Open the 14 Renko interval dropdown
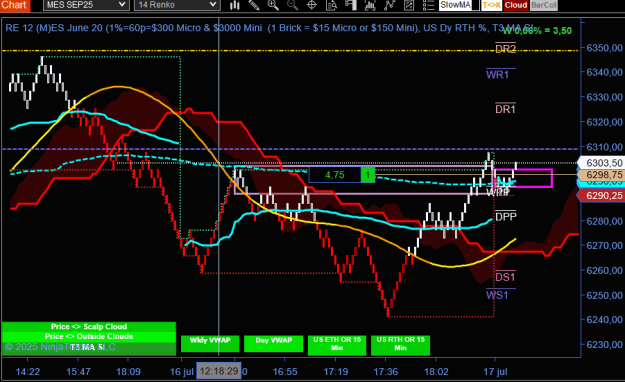Screen dimensions: 625x382 tap(177, 5)
